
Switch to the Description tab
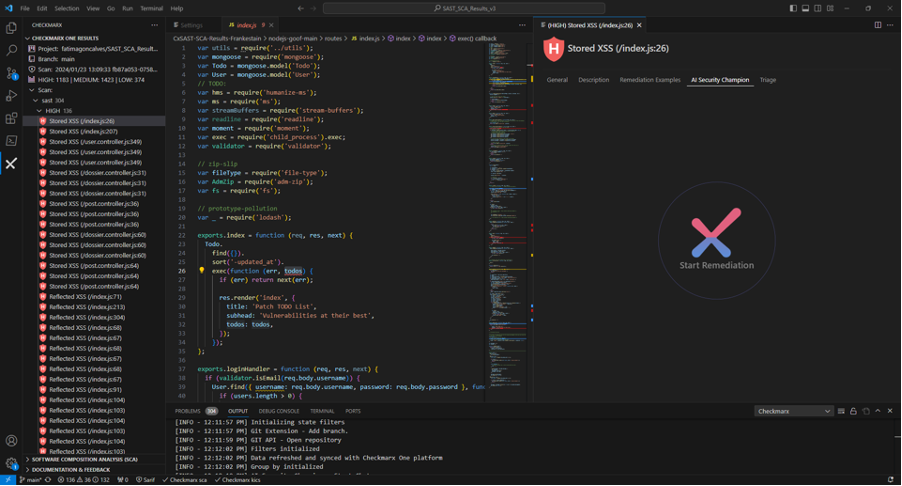coord(593,80)
